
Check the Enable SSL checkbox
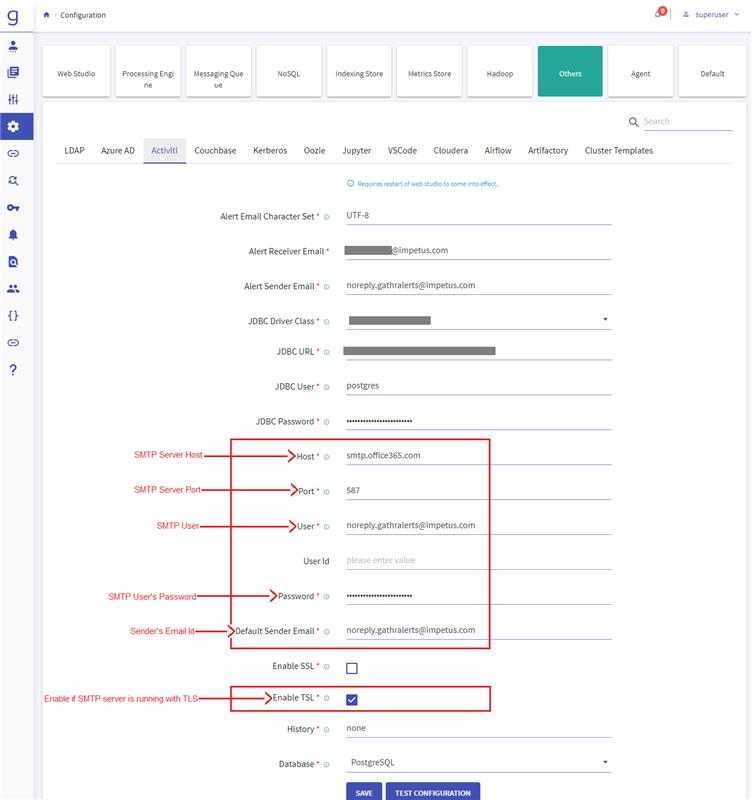coord(351,668)
